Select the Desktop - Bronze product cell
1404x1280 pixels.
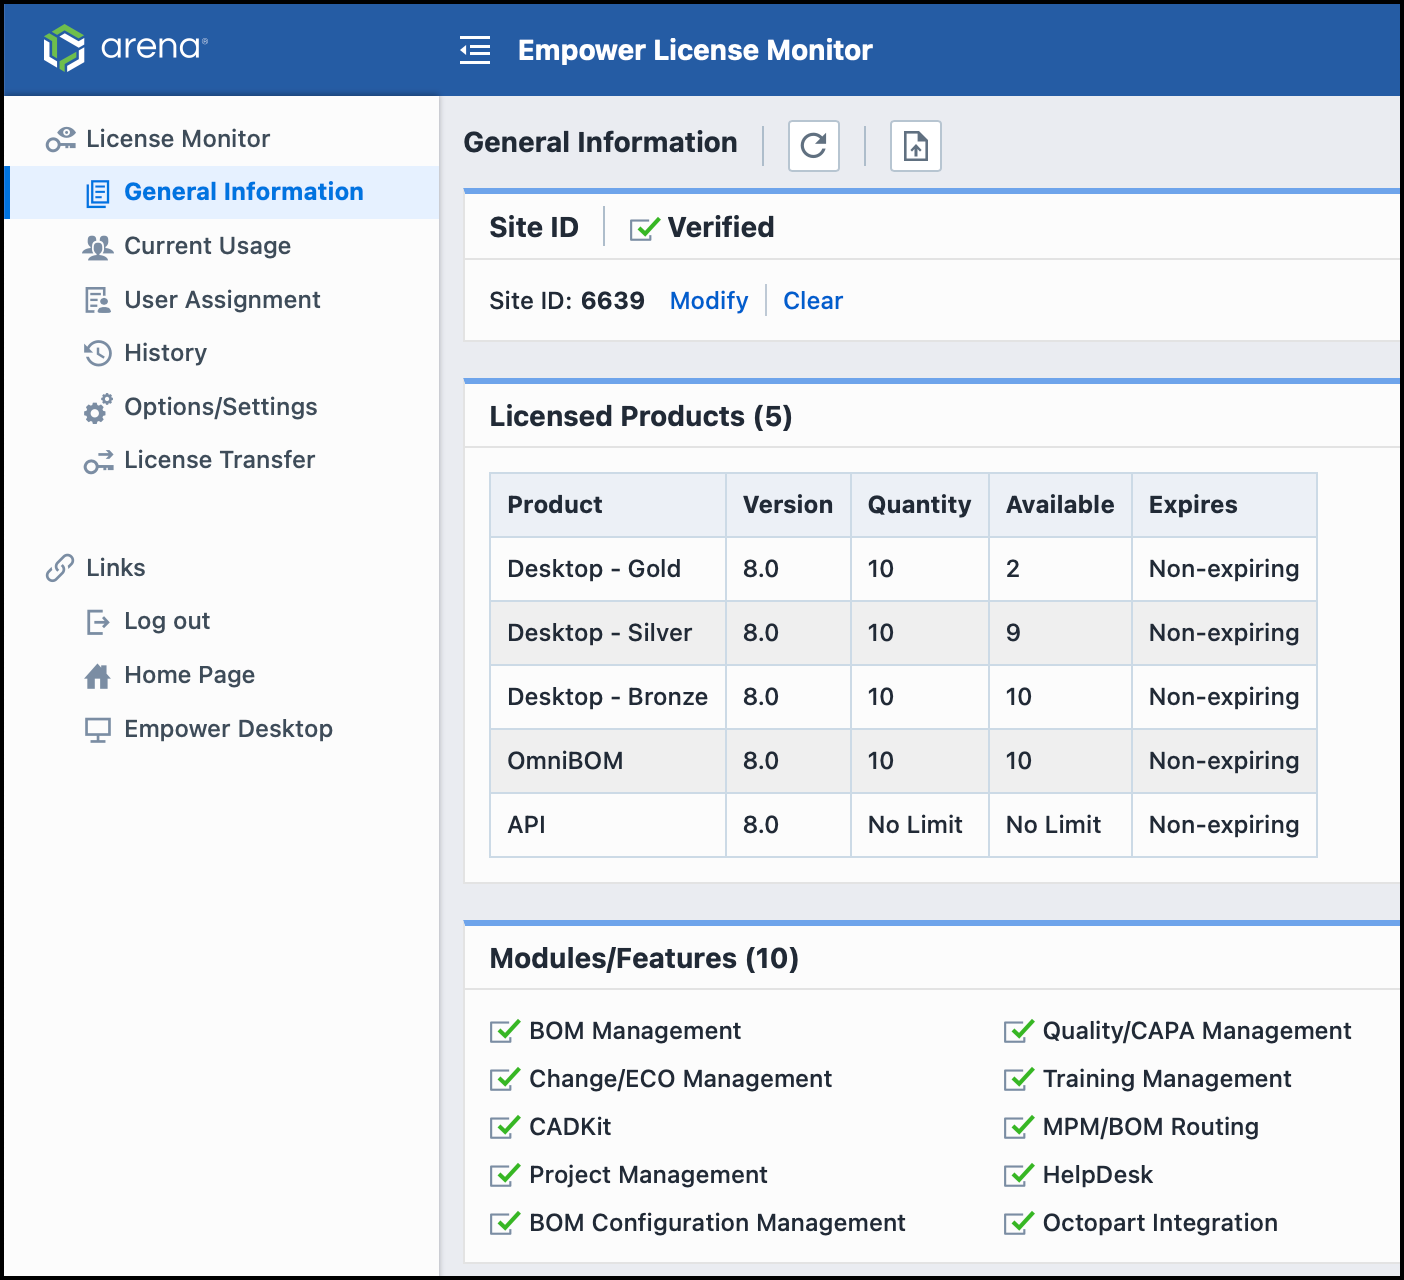[608, 697]
